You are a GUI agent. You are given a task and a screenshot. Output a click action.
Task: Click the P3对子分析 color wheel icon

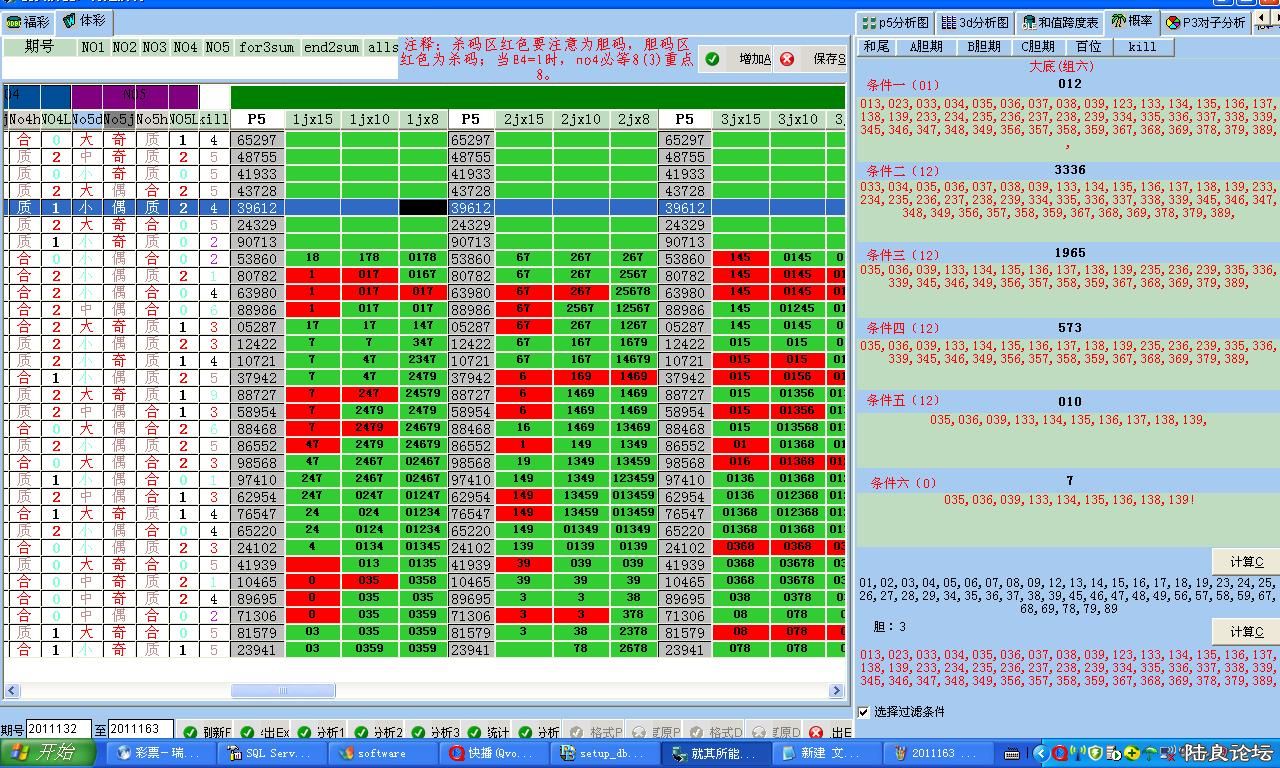[x=1173, y=22]
